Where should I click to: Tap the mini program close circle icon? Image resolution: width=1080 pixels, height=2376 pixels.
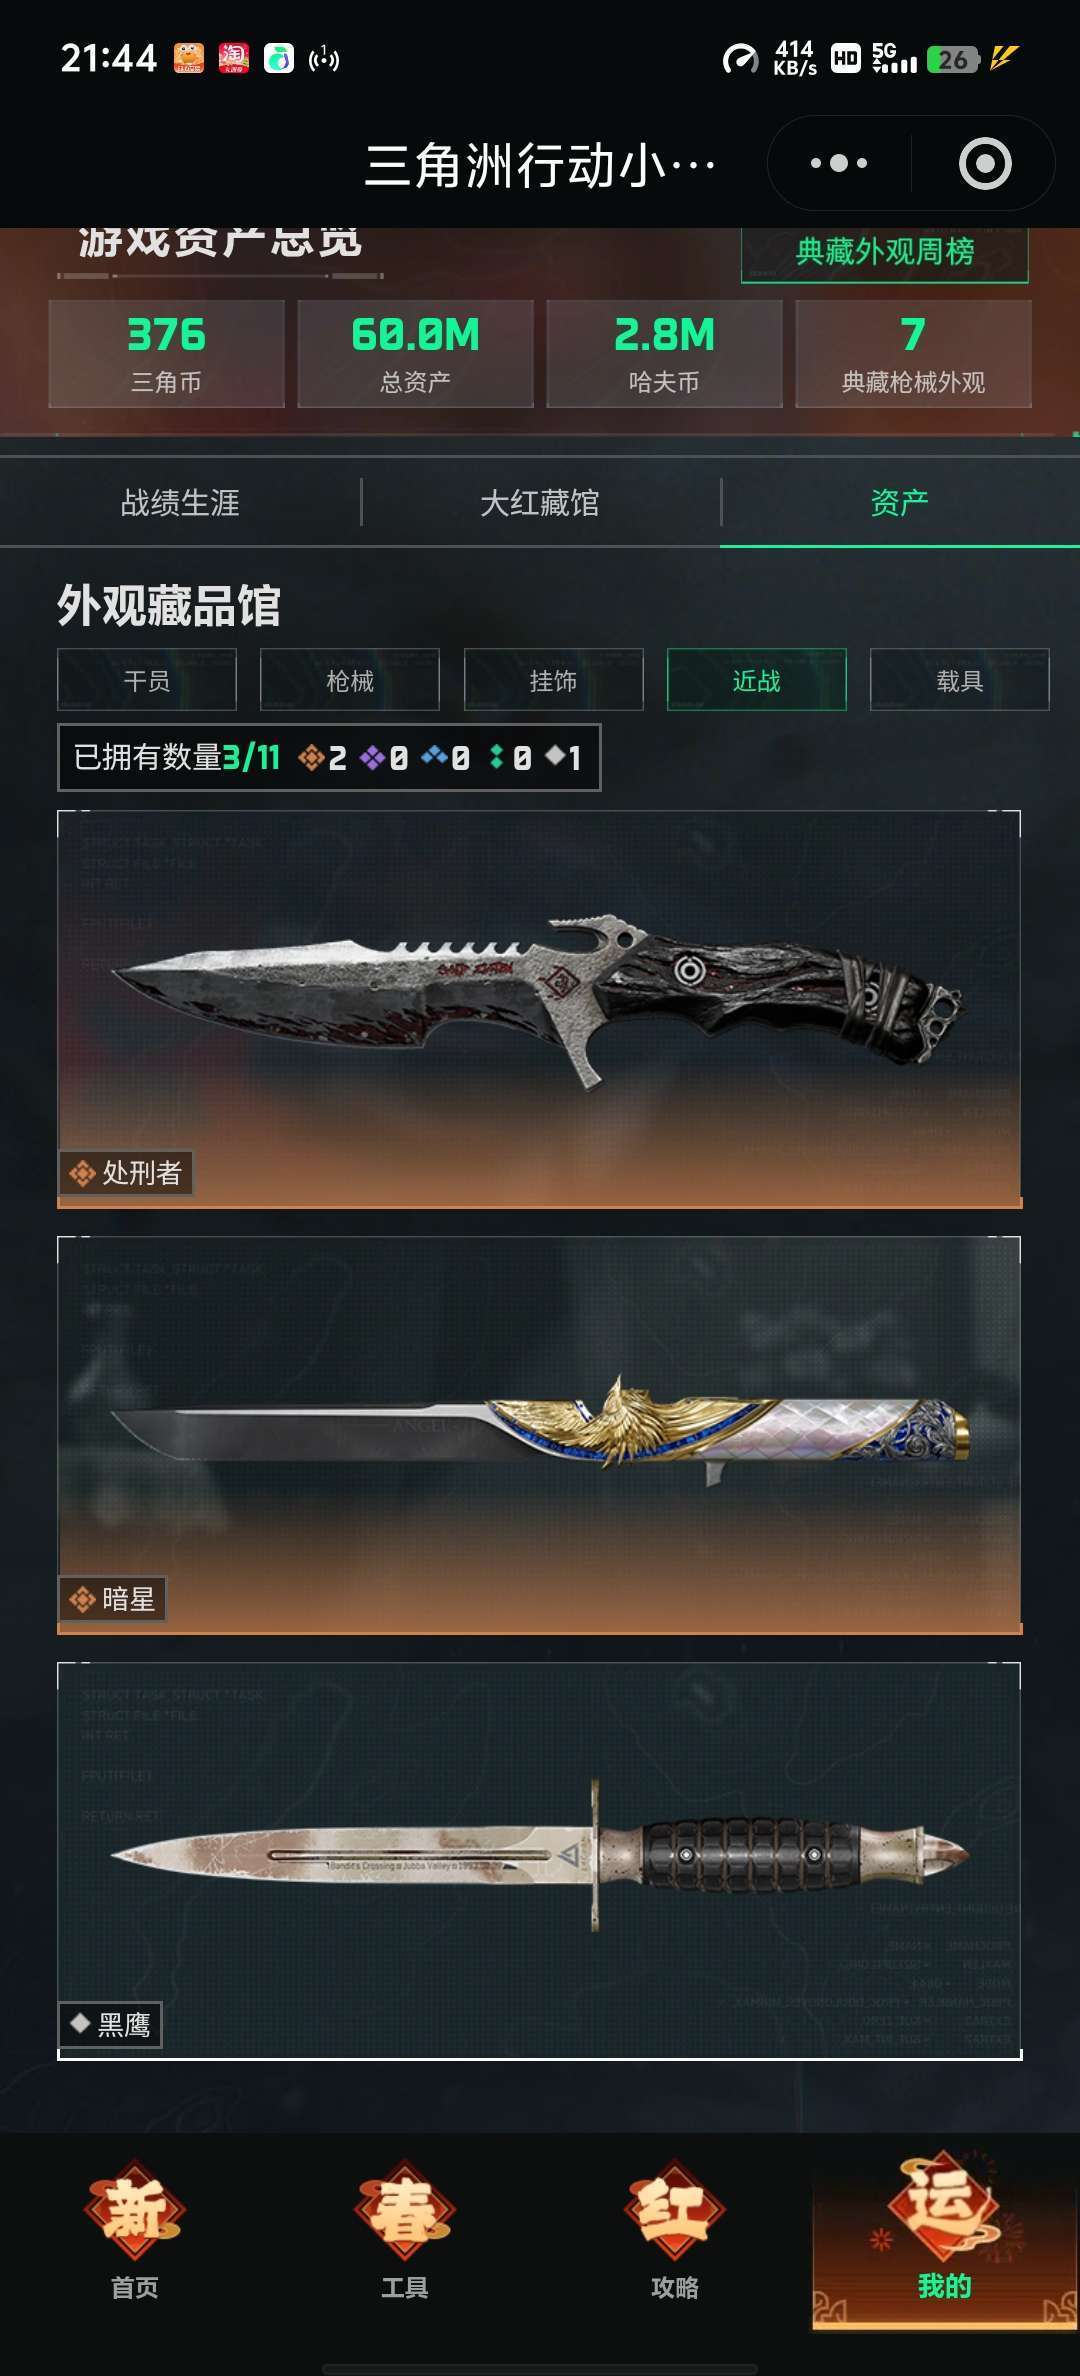coord(985,163)
